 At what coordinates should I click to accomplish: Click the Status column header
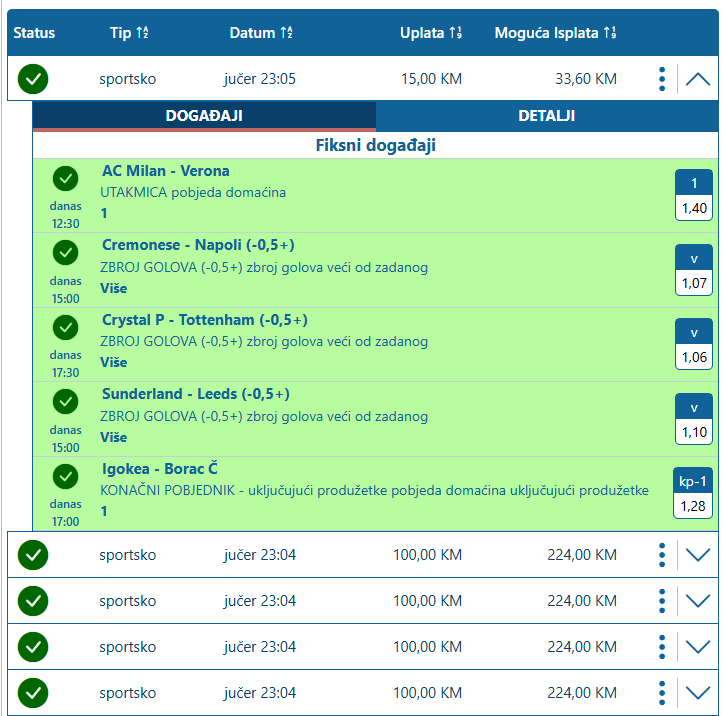point(35,33)
